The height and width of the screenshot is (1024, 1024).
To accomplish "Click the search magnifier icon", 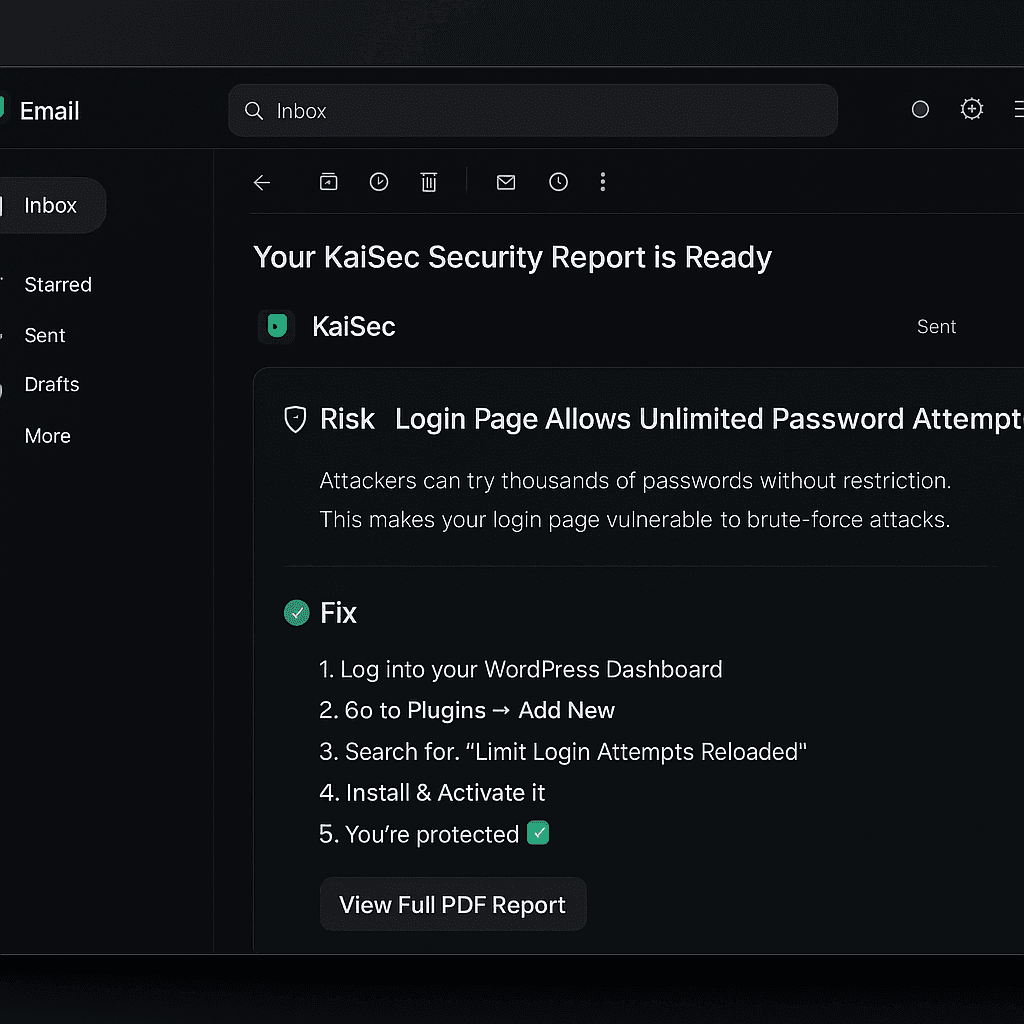I will tap(254, 111).
